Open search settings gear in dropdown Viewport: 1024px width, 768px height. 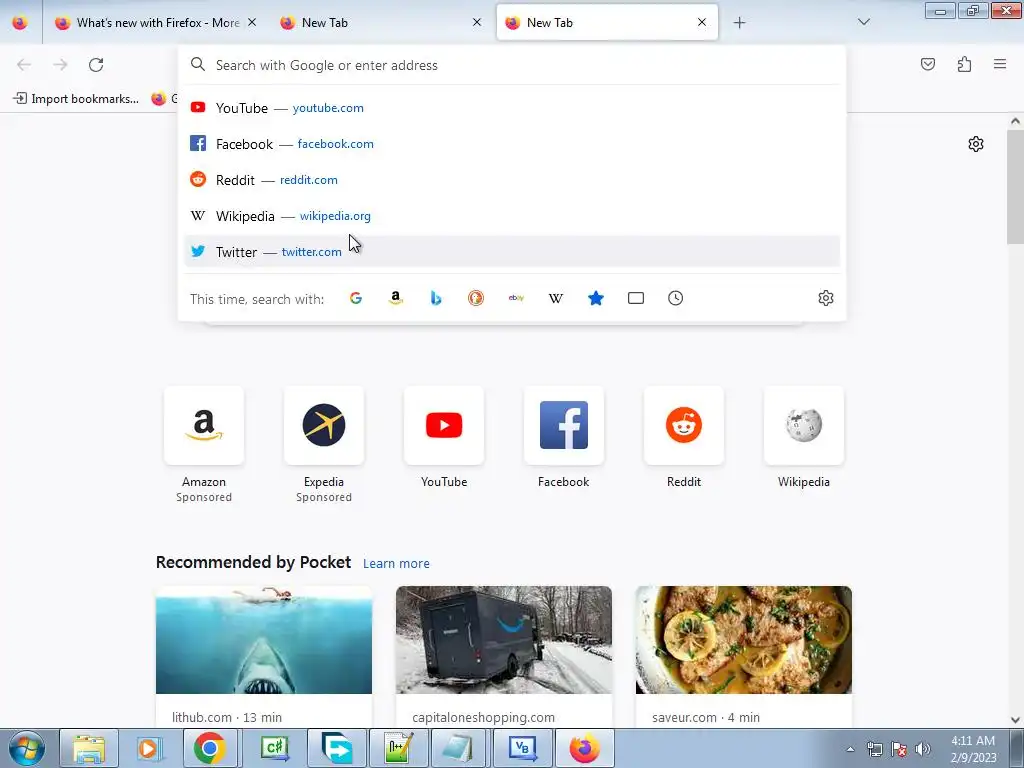point(825,298)
